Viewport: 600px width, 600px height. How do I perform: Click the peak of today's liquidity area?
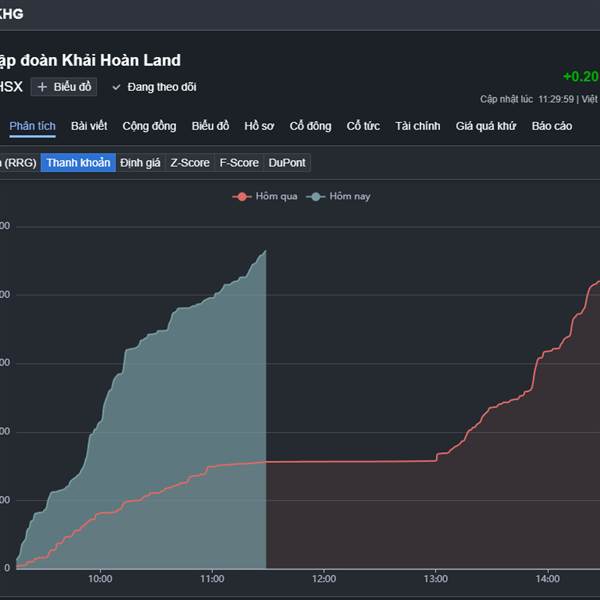[265, 251]
